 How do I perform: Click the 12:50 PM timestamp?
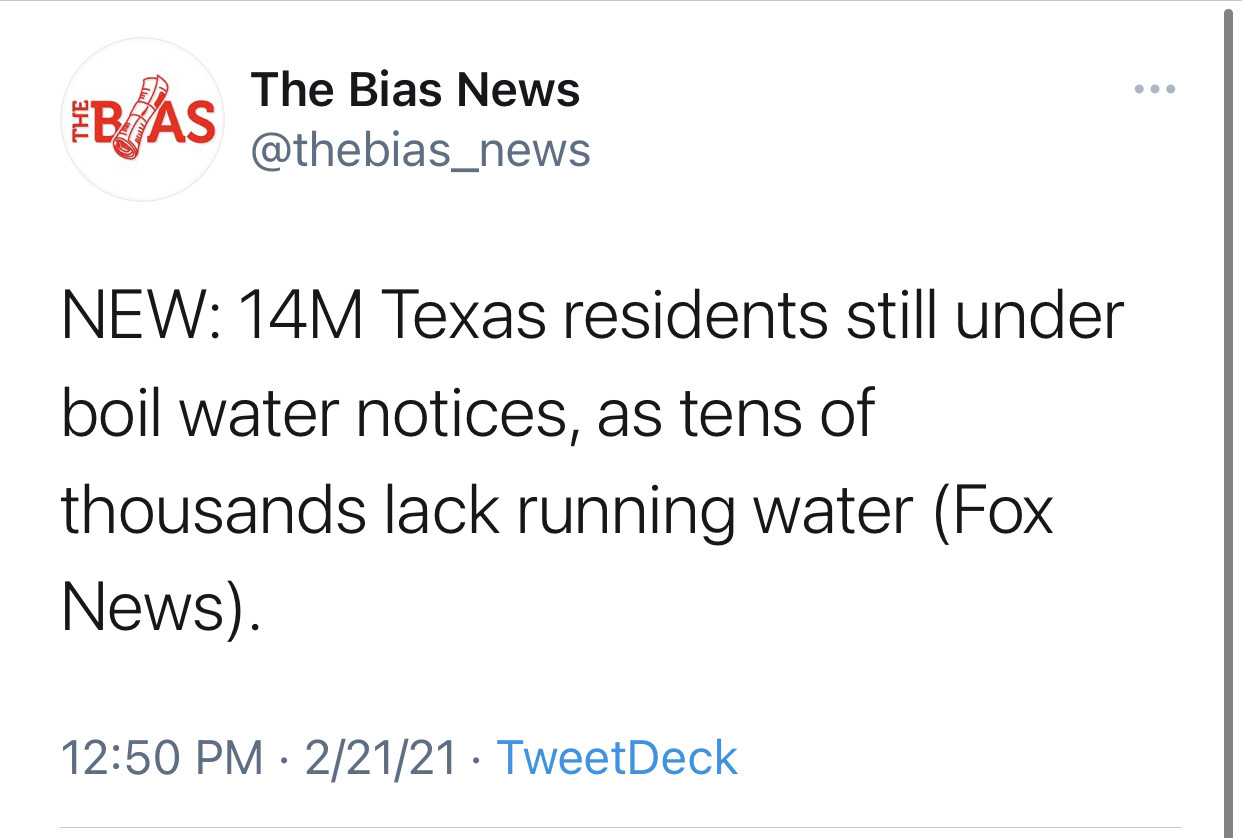[162, 757]
